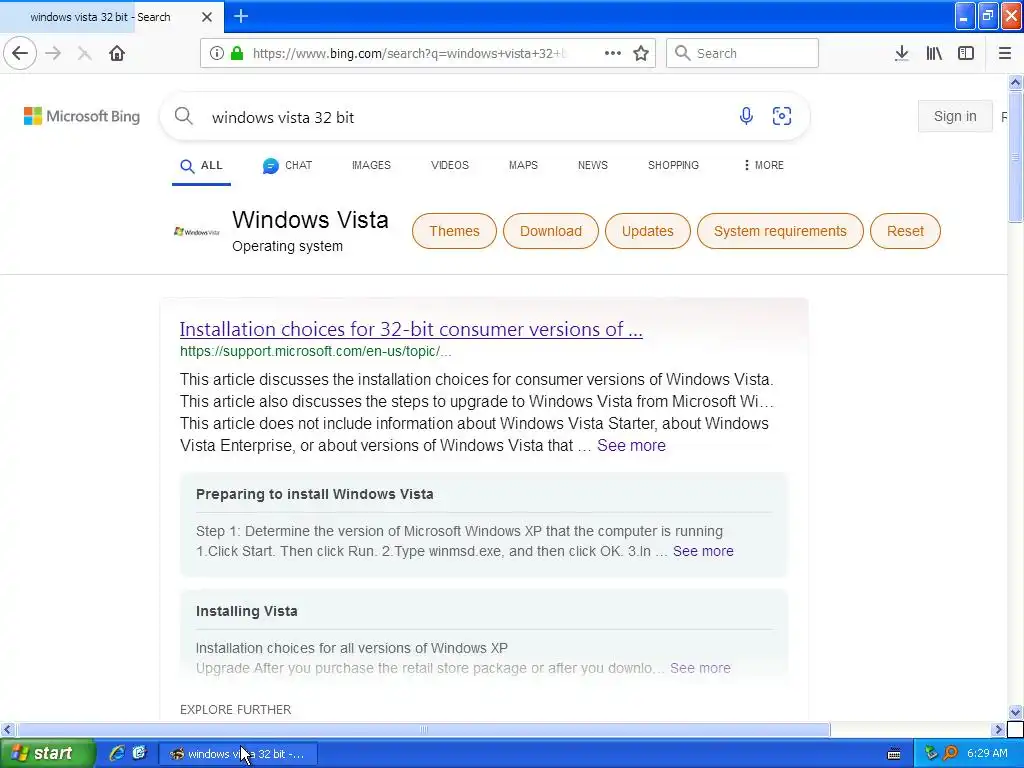Screen dimensions: 1024x768
Task: Open a new tab with the plus button
Action: tap(241, 16)
